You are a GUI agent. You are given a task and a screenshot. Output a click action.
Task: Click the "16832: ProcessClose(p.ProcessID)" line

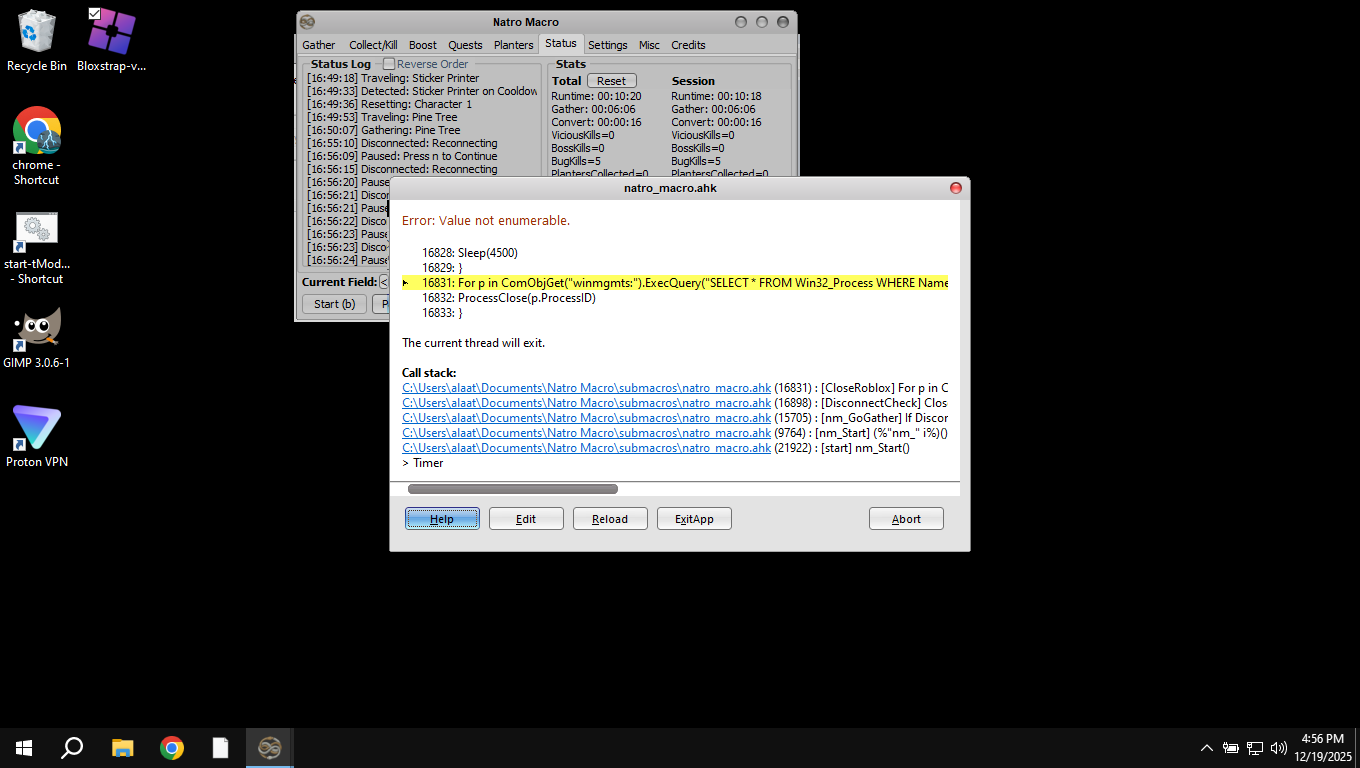(x=509, y=298)
